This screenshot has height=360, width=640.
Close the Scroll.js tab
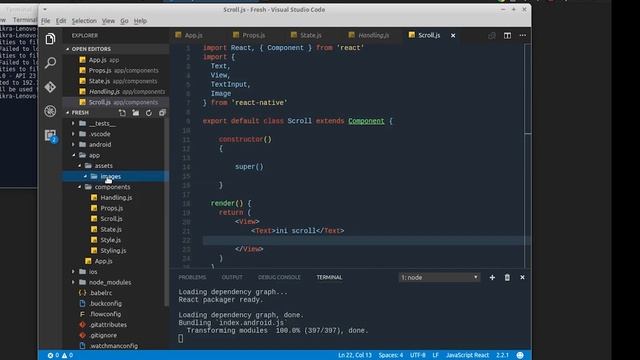click(453, 36)
